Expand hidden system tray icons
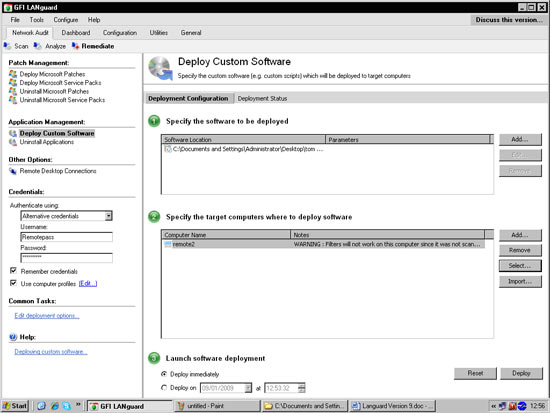The image size is (550, 413). point(494,406)
